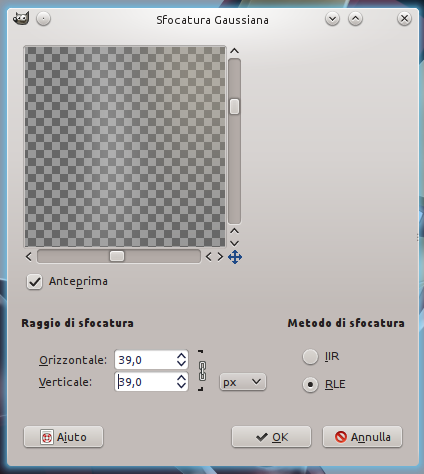Increase the Orizzontale radius value
The image size is (424, 474).
click(181, 356)
